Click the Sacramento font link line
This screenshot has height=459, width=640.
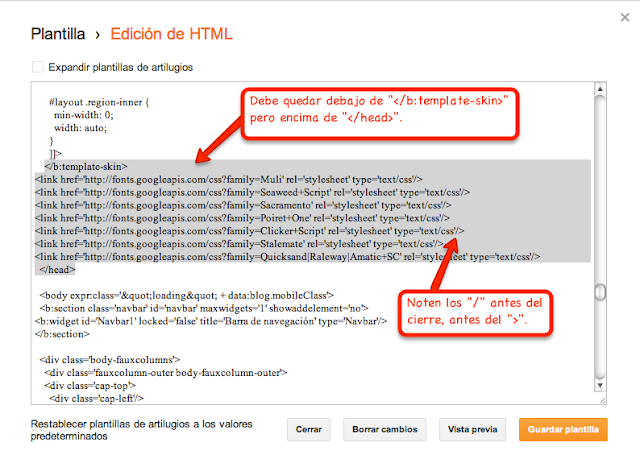pos(243,205)
